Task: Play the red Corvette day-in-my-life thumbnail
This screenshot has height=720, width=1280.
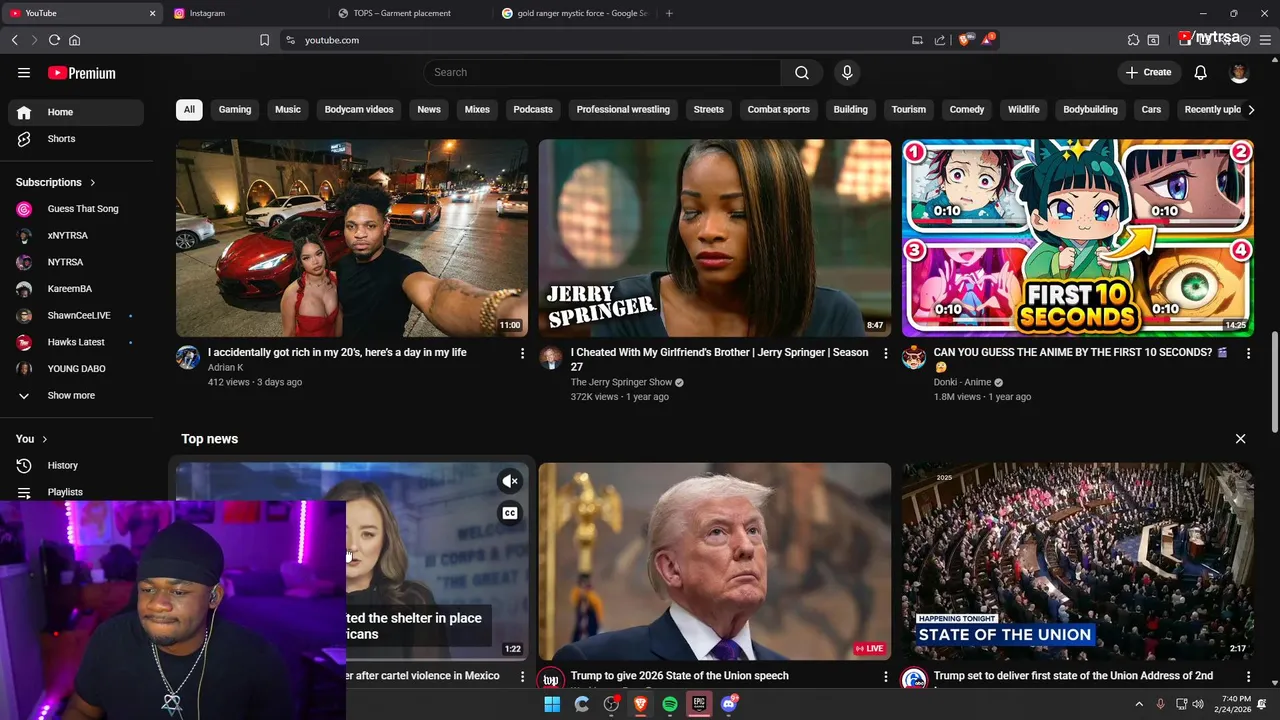Action: pyautogui.click(x=352, y=238)
